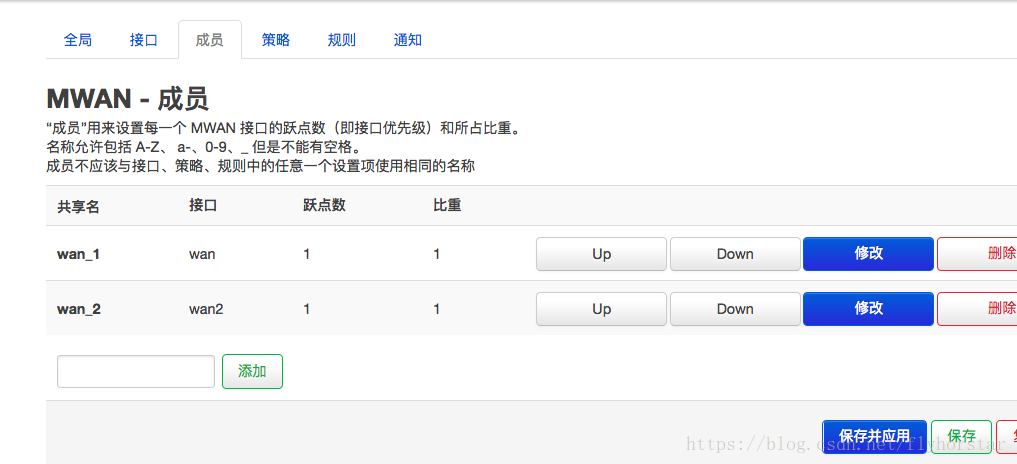Move wan_1 member Up
Image resolution: width=1017 pixels, height=464 pixels.
click(601, 254)
